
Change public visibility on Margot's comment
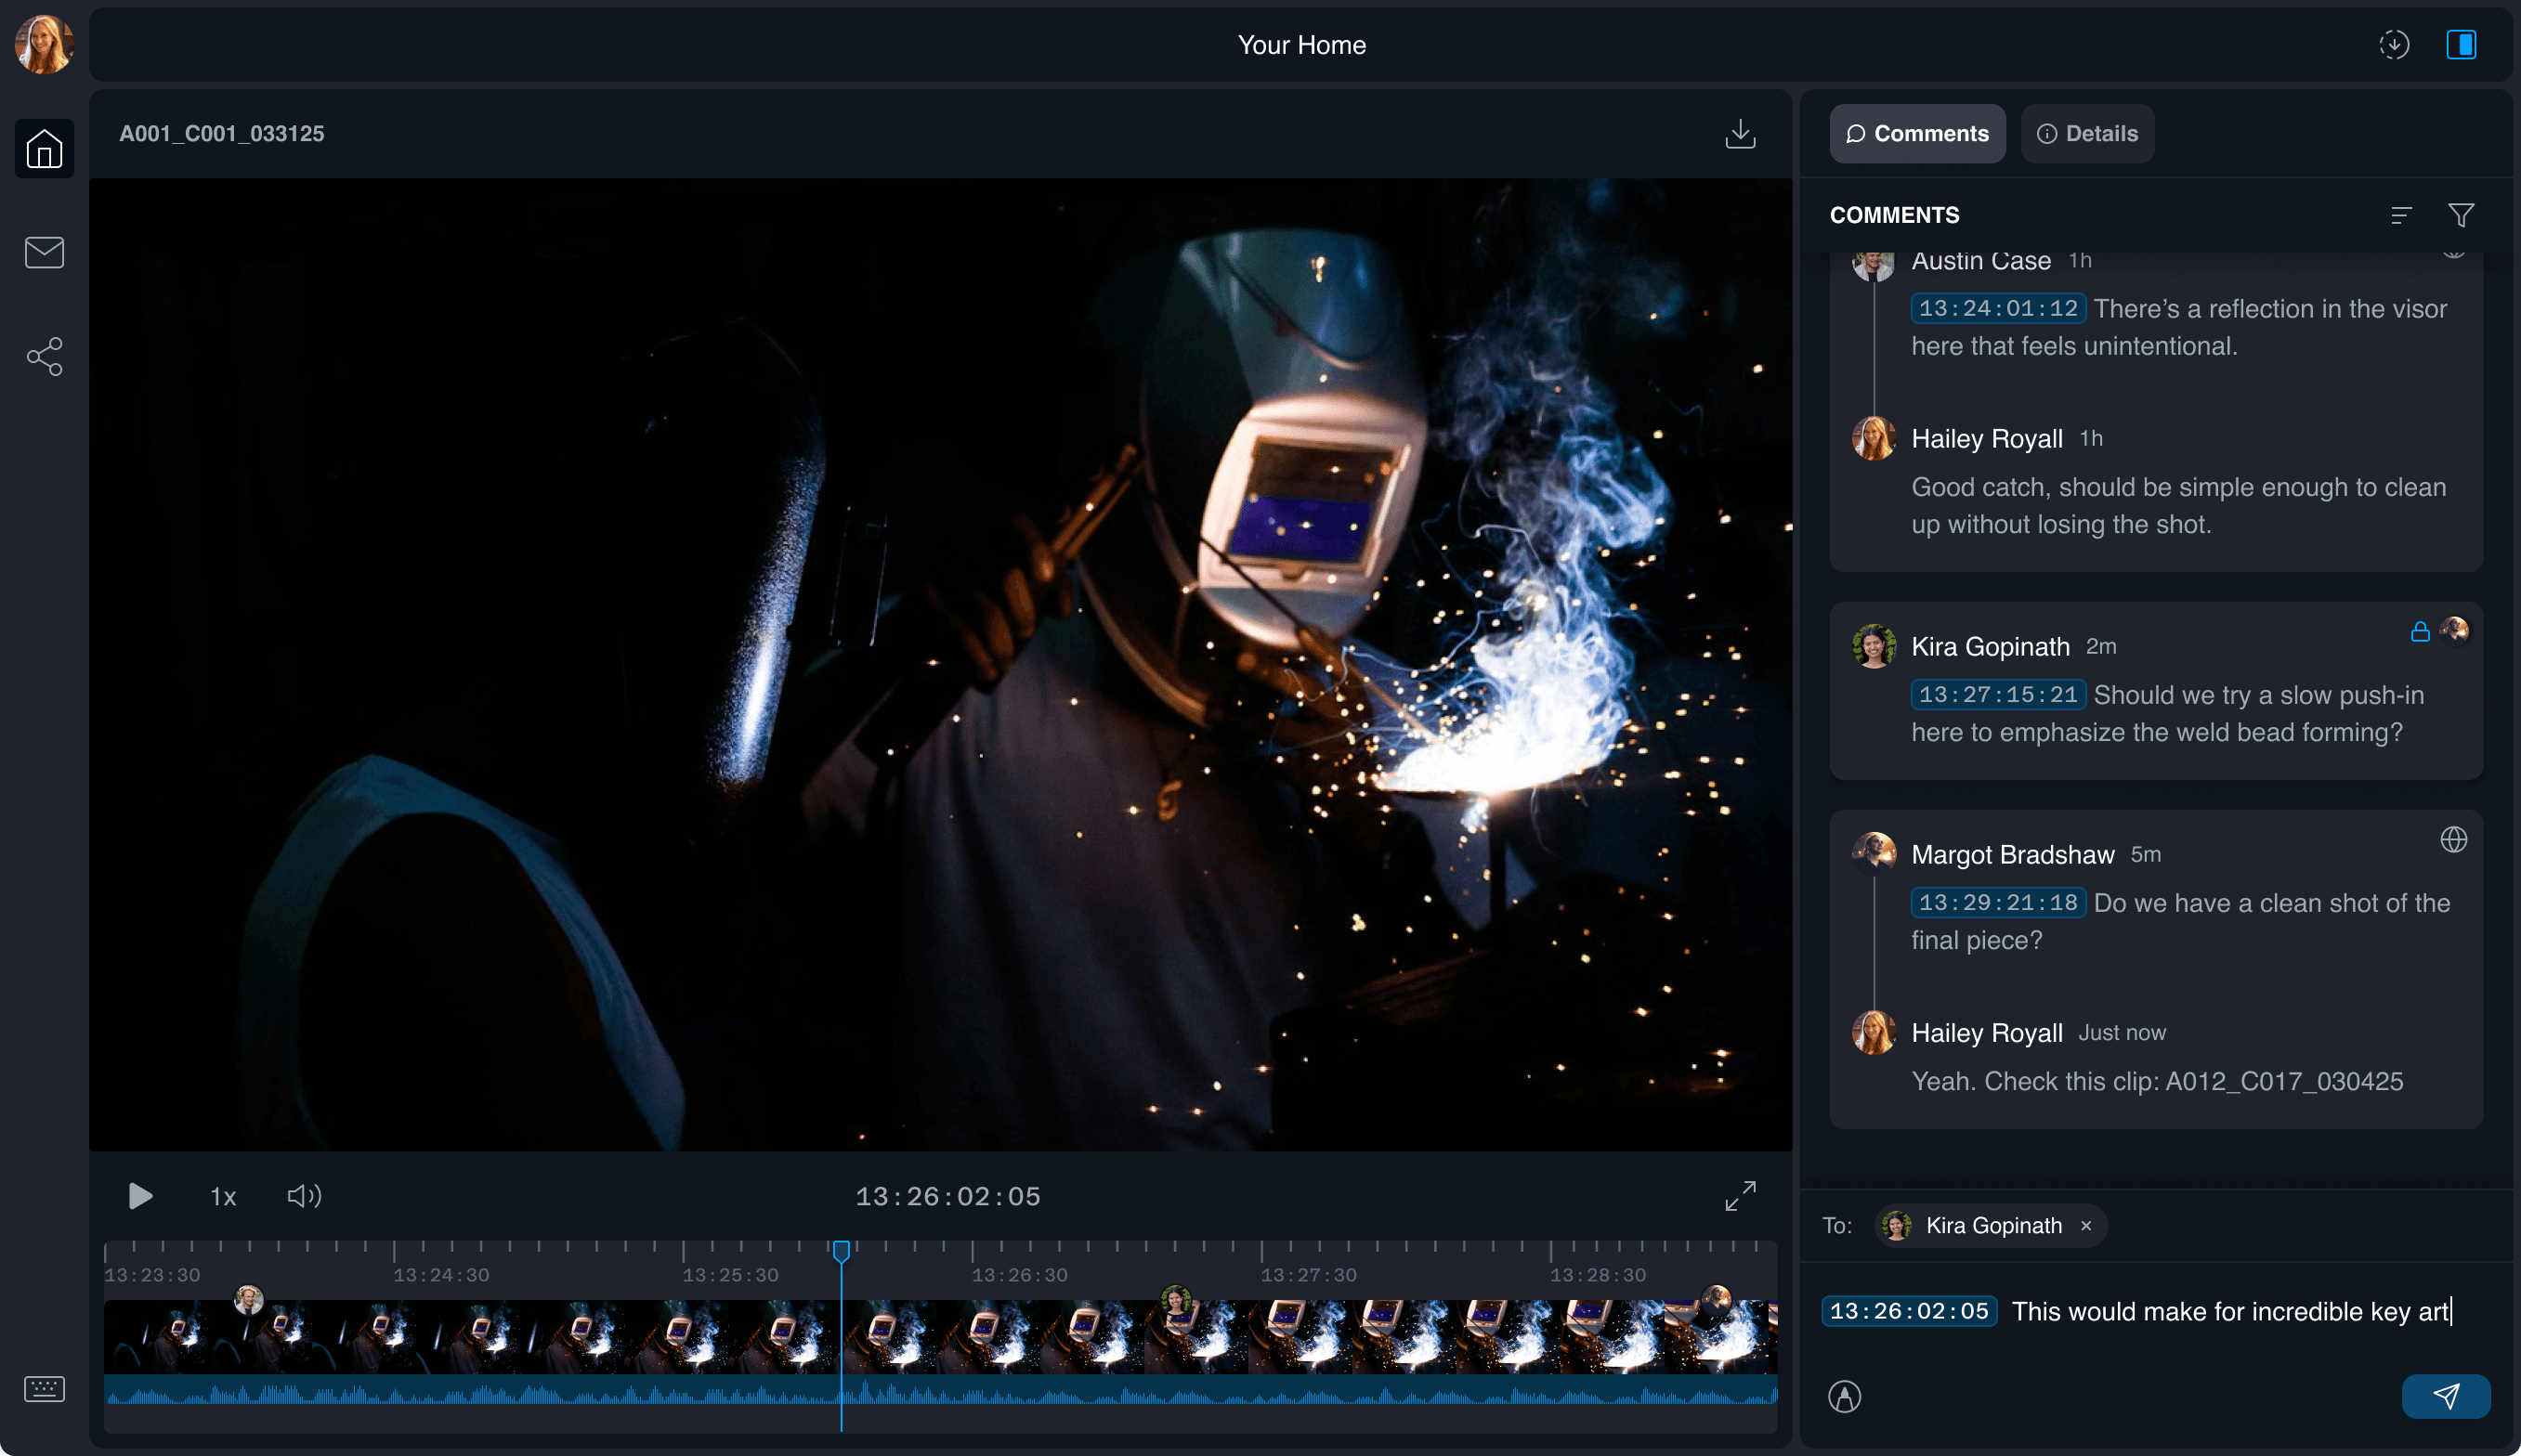click(x=2453, y=839)
